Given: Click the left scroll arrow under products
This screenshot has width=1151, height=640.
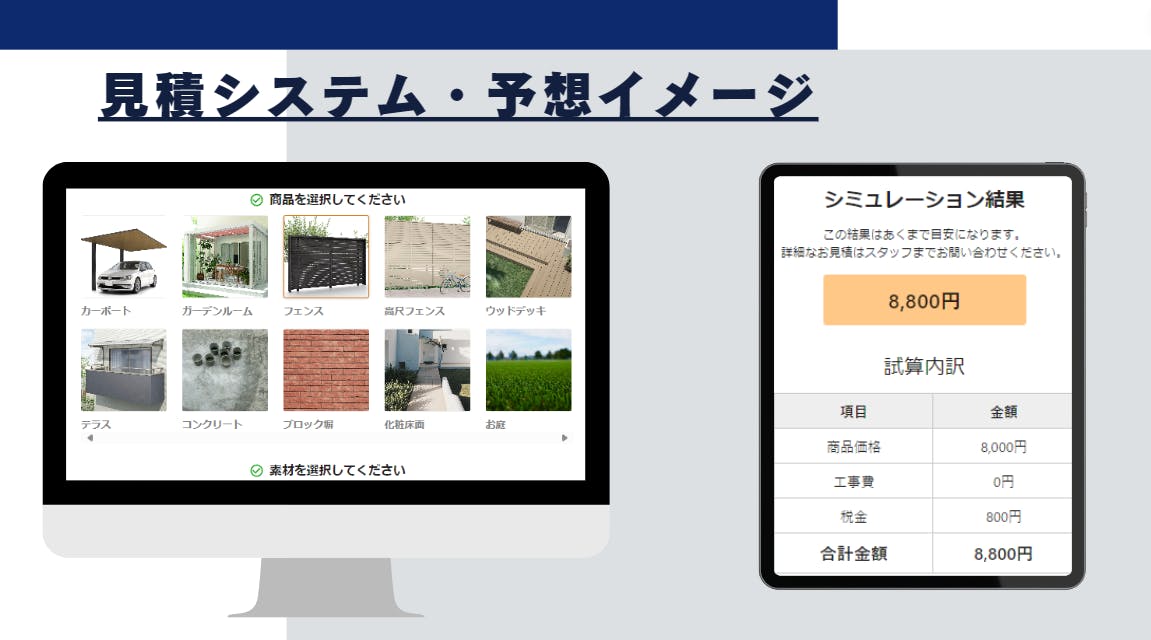Looking at the screenshot, I should 90,438.
